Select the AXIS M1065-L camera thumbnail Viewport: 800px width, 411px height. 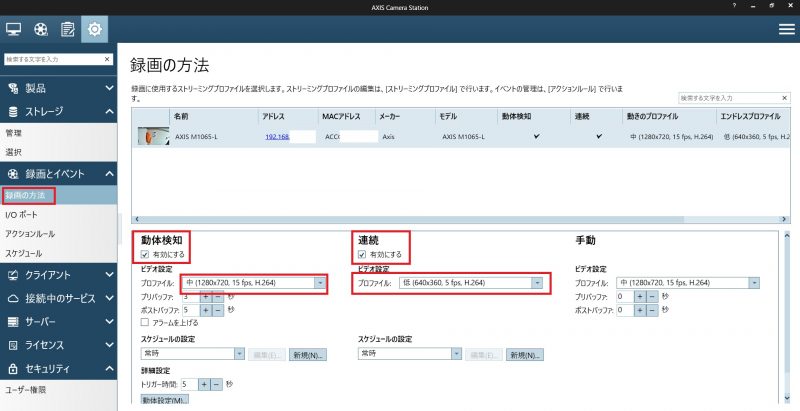(x=154, y=137)
